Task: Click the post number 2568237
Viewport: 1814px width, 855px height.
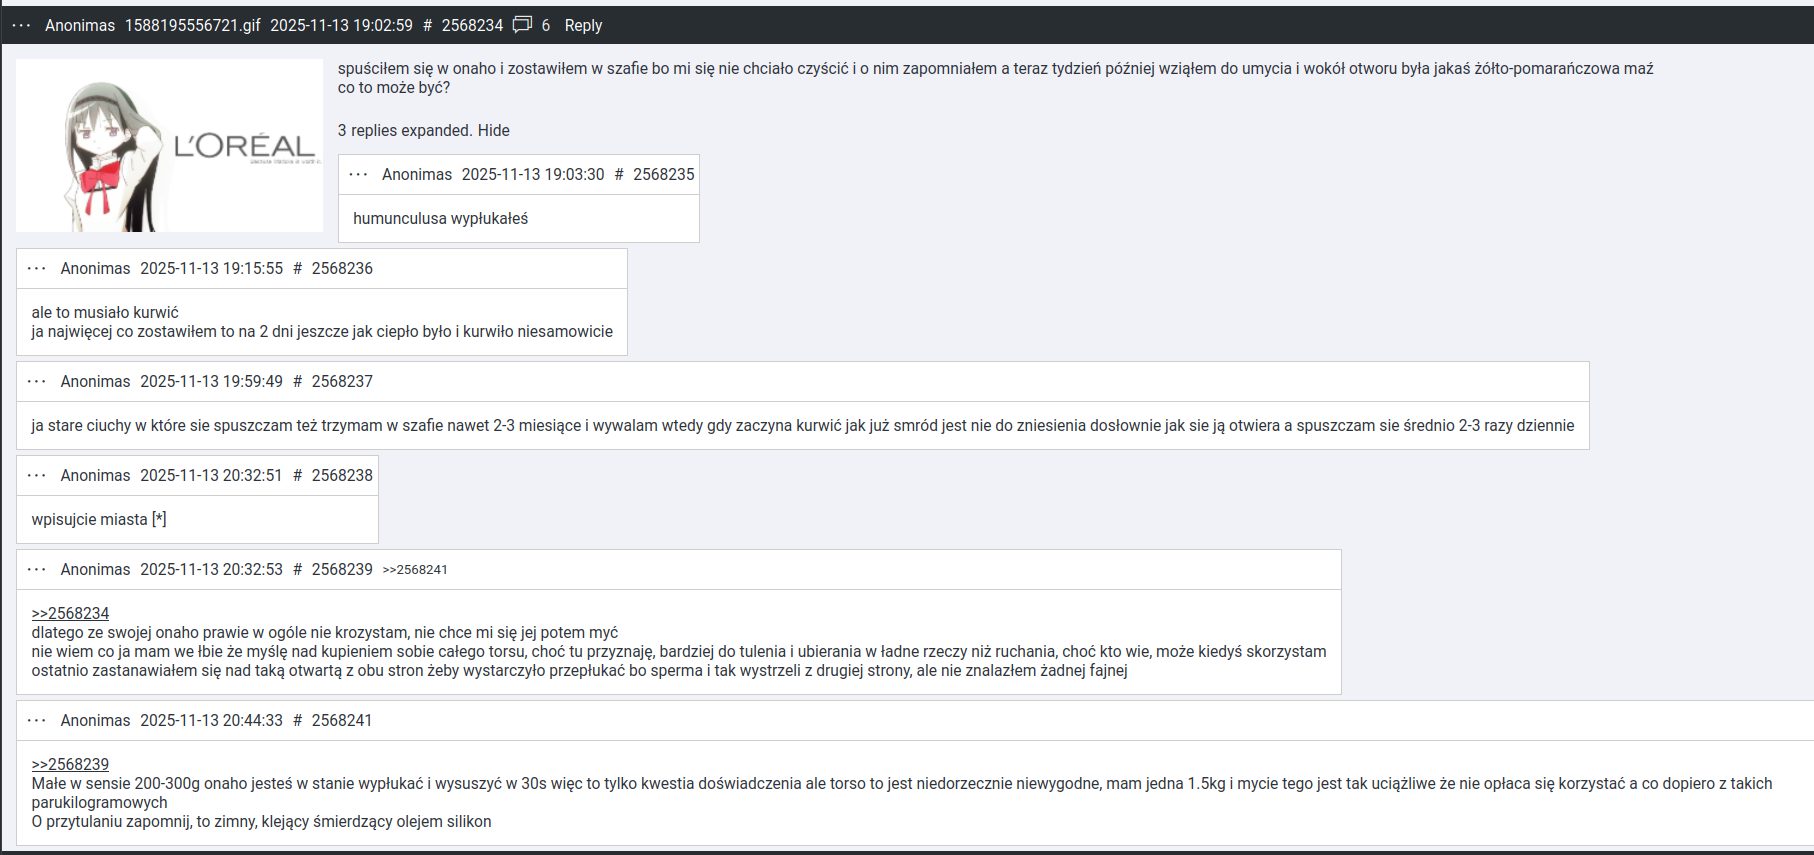Action: point(342,381)
